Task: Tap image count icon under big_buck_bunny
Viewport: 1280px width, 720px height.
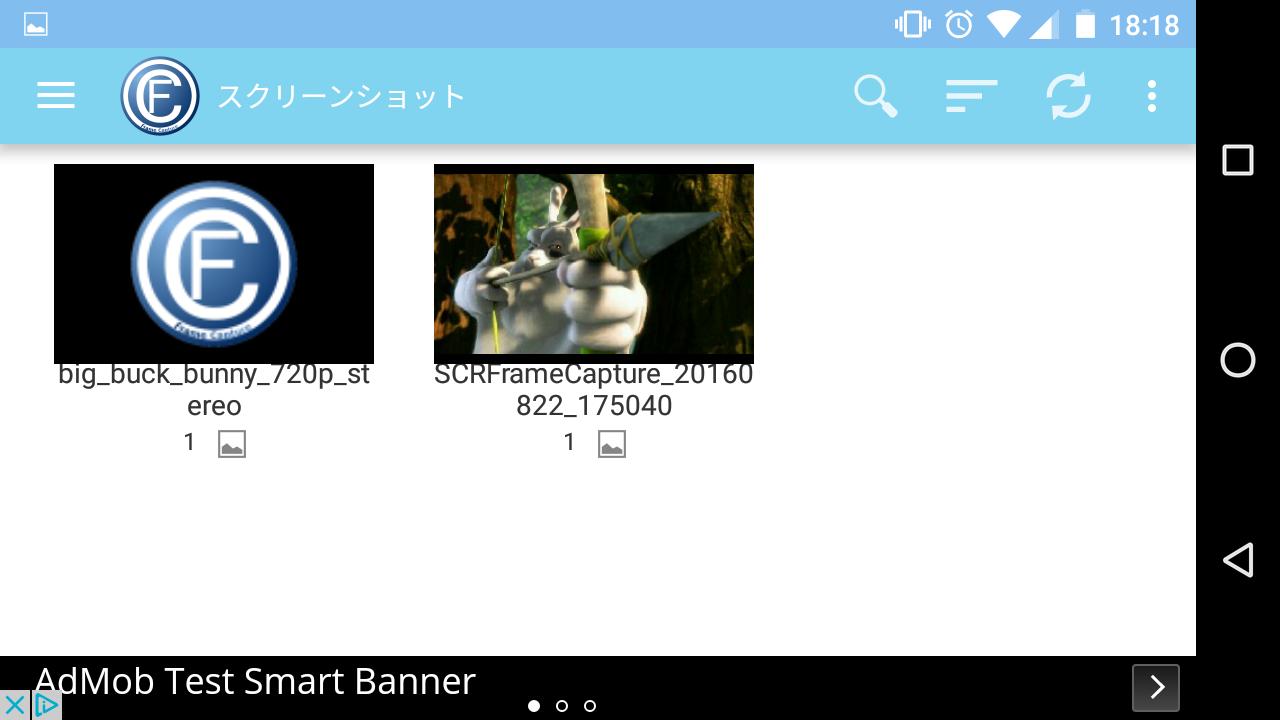Action: pos(232,444)
